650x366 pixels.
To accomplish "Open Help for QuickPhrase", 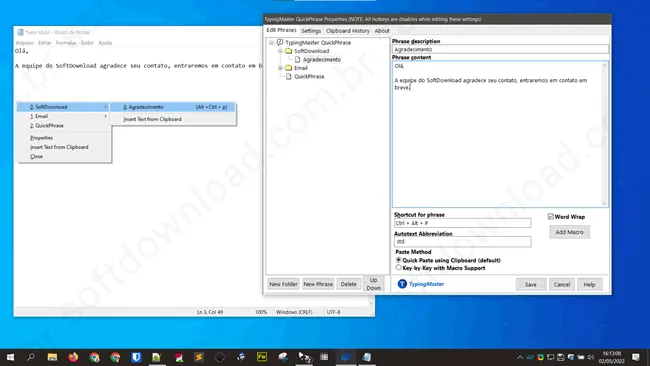I will 589,284.
